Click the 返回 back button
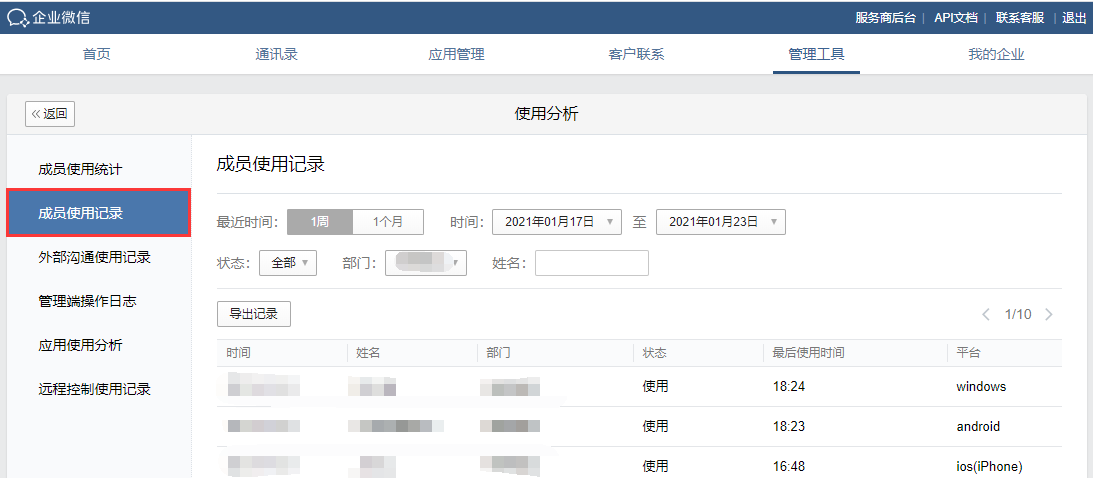Viewport: 1093px width, 478px height. (x=50, y=114)
